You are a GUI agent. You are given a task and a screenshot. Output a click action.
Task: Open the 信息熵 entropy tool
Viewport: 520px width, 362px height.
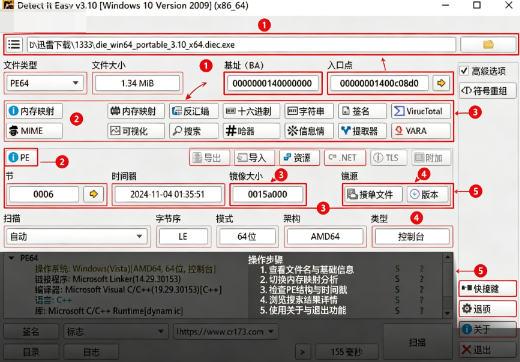click(309, 131)
